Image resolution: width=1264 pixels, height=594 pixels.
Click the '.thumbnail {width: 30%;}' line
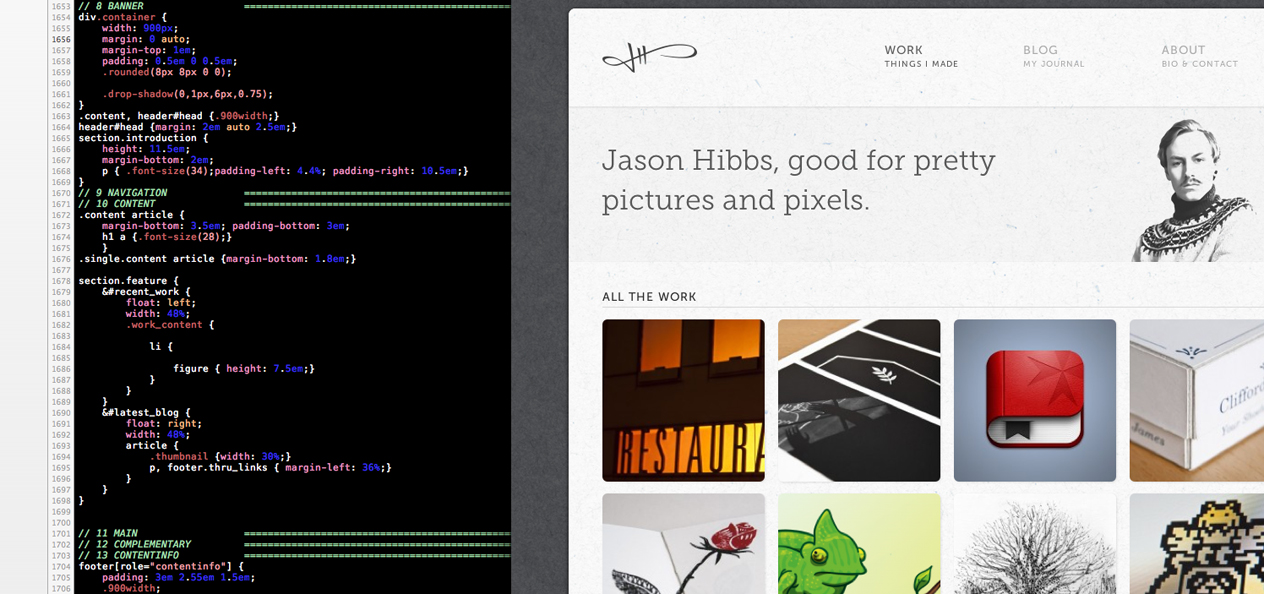pyautogui.click(x=220, y=457)
